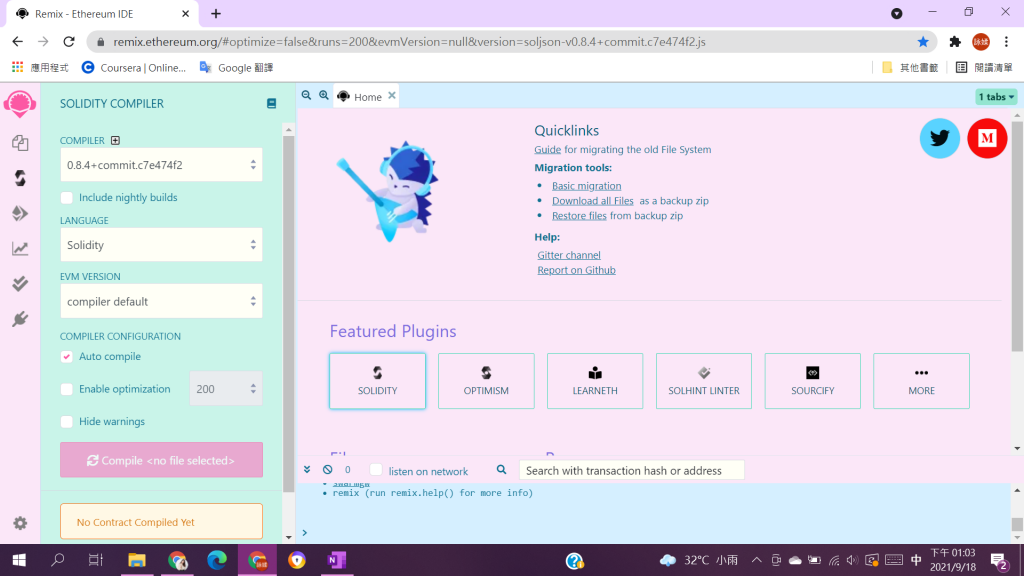
Task: Open the File explorers sidebar icon
Action: (x=20, y=142)
